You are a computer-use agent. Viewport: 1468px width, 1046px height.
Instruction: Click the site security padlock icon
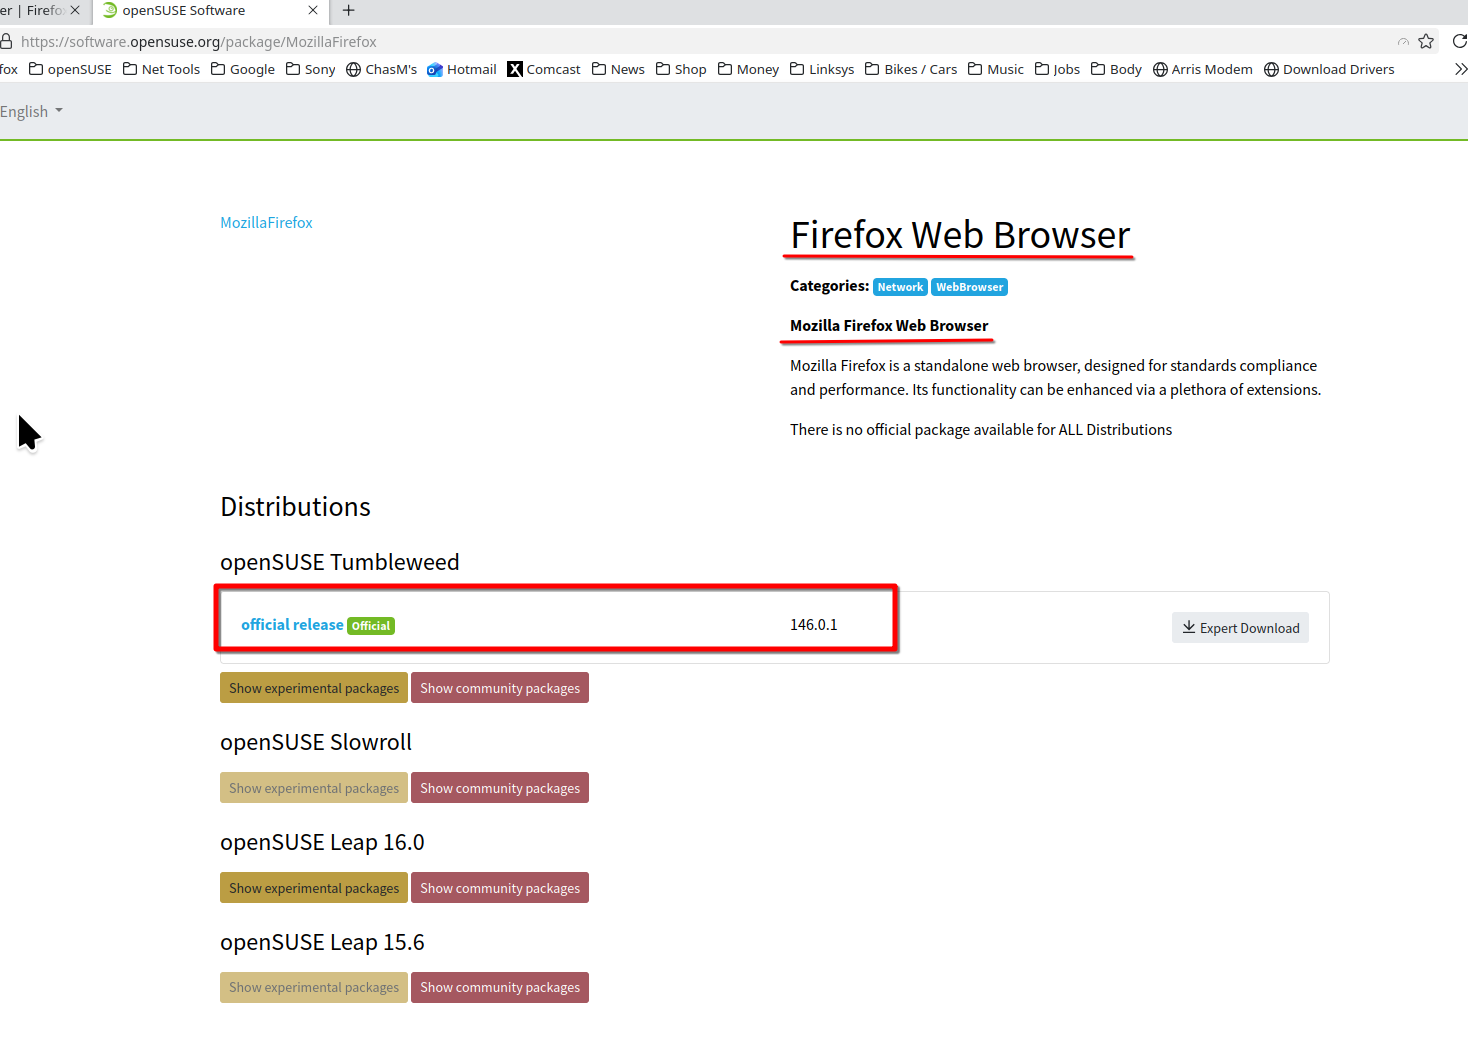tap(5, 41)
